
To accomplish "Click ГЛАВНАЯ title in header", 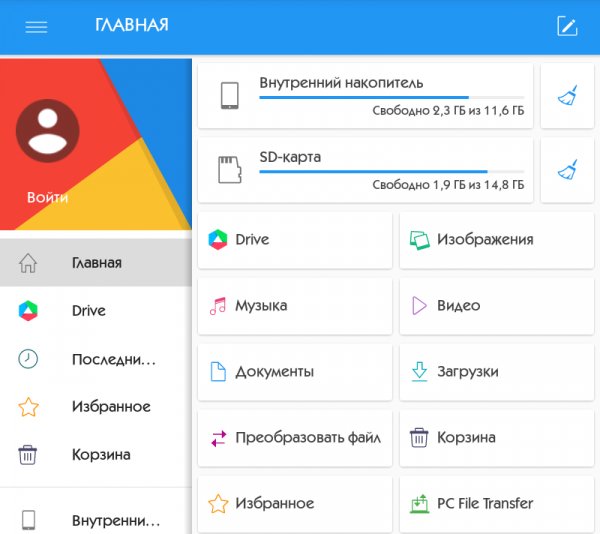I will pos(132,25).
